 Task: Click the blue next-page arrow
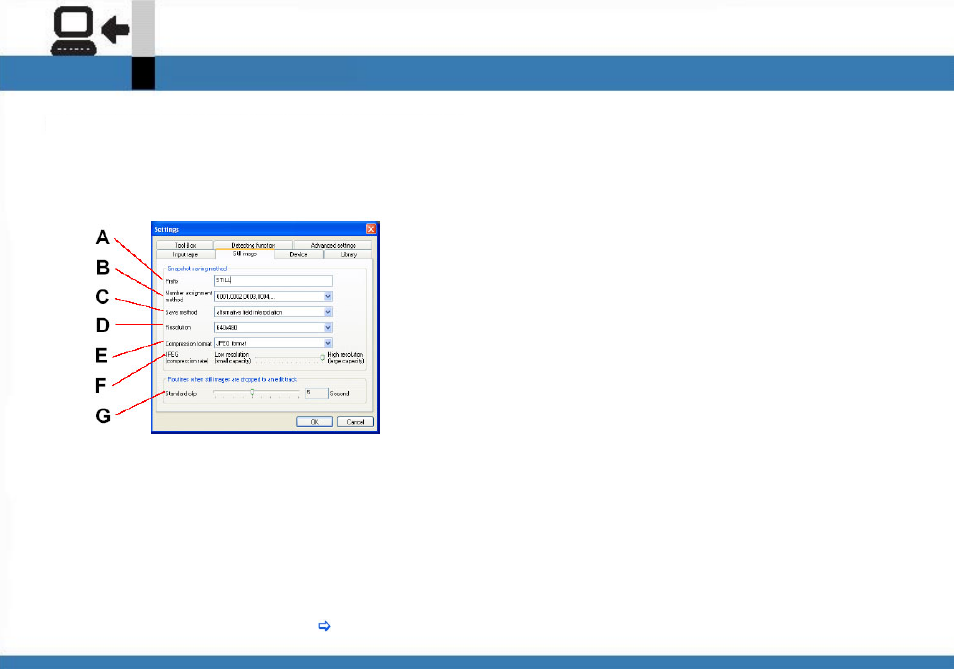point(324,626)
